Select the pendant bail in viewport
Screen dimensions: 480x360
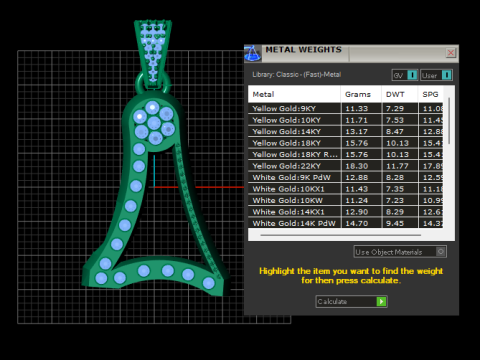click(153, 55)
